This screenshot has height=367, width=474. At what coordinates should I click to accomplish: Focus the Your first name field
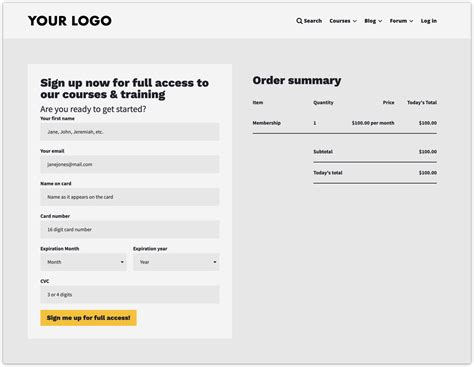[x=130, y=132]
